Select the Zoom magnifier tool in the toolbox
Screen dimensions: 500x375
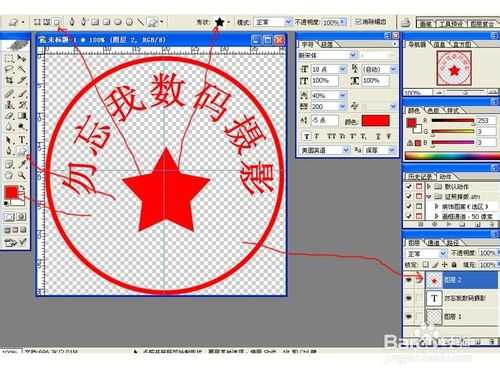[x=22, y=174]
